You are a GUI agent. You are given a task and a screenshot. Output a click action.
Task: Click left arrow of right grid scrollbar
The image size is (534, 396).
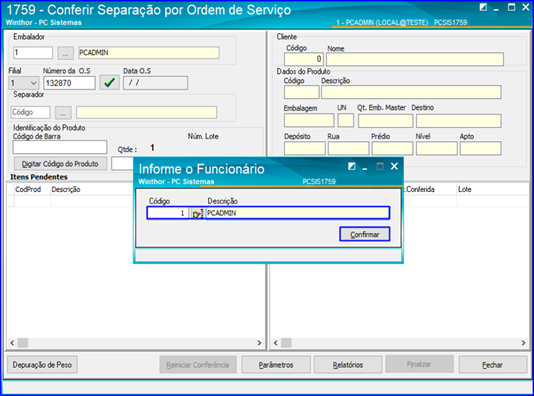pos(276,343)
